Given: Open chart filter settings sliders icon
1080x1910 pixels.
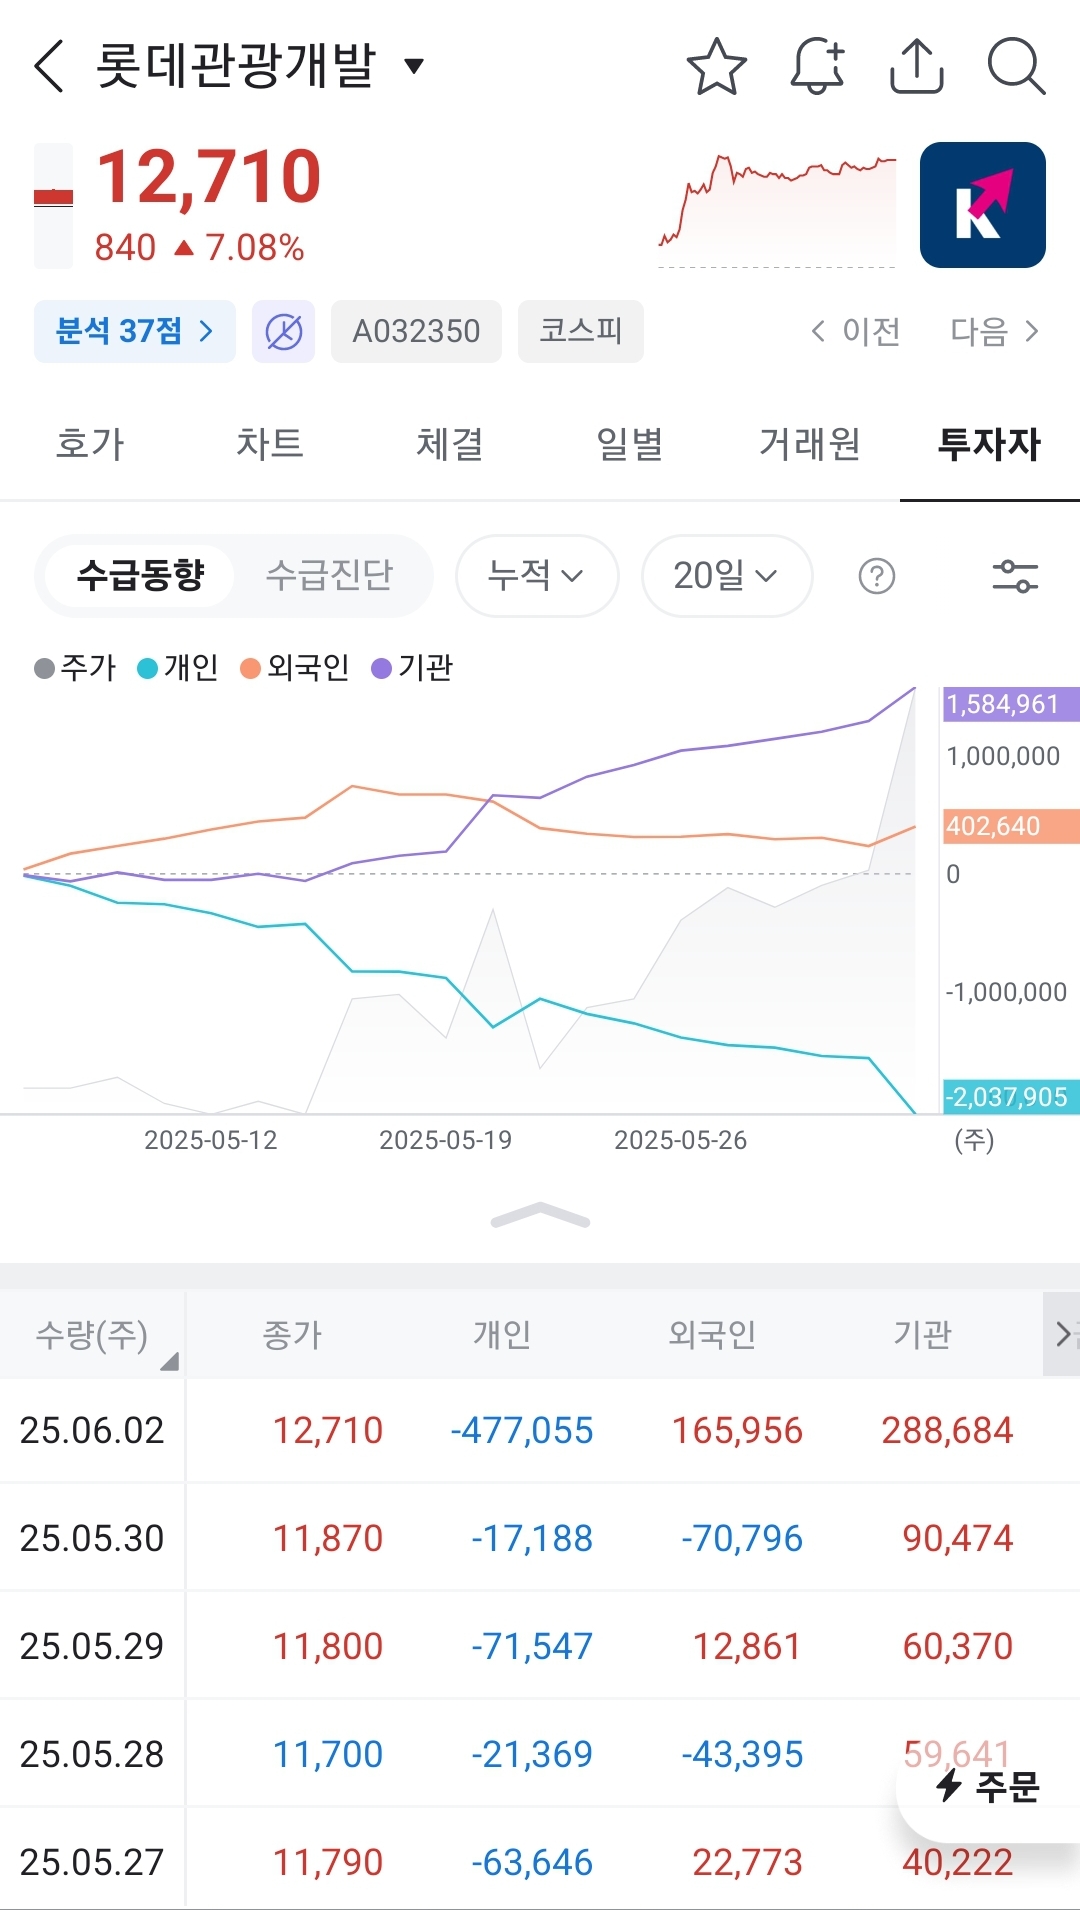Looking at the screenshot, I should tap(1015, 576).
